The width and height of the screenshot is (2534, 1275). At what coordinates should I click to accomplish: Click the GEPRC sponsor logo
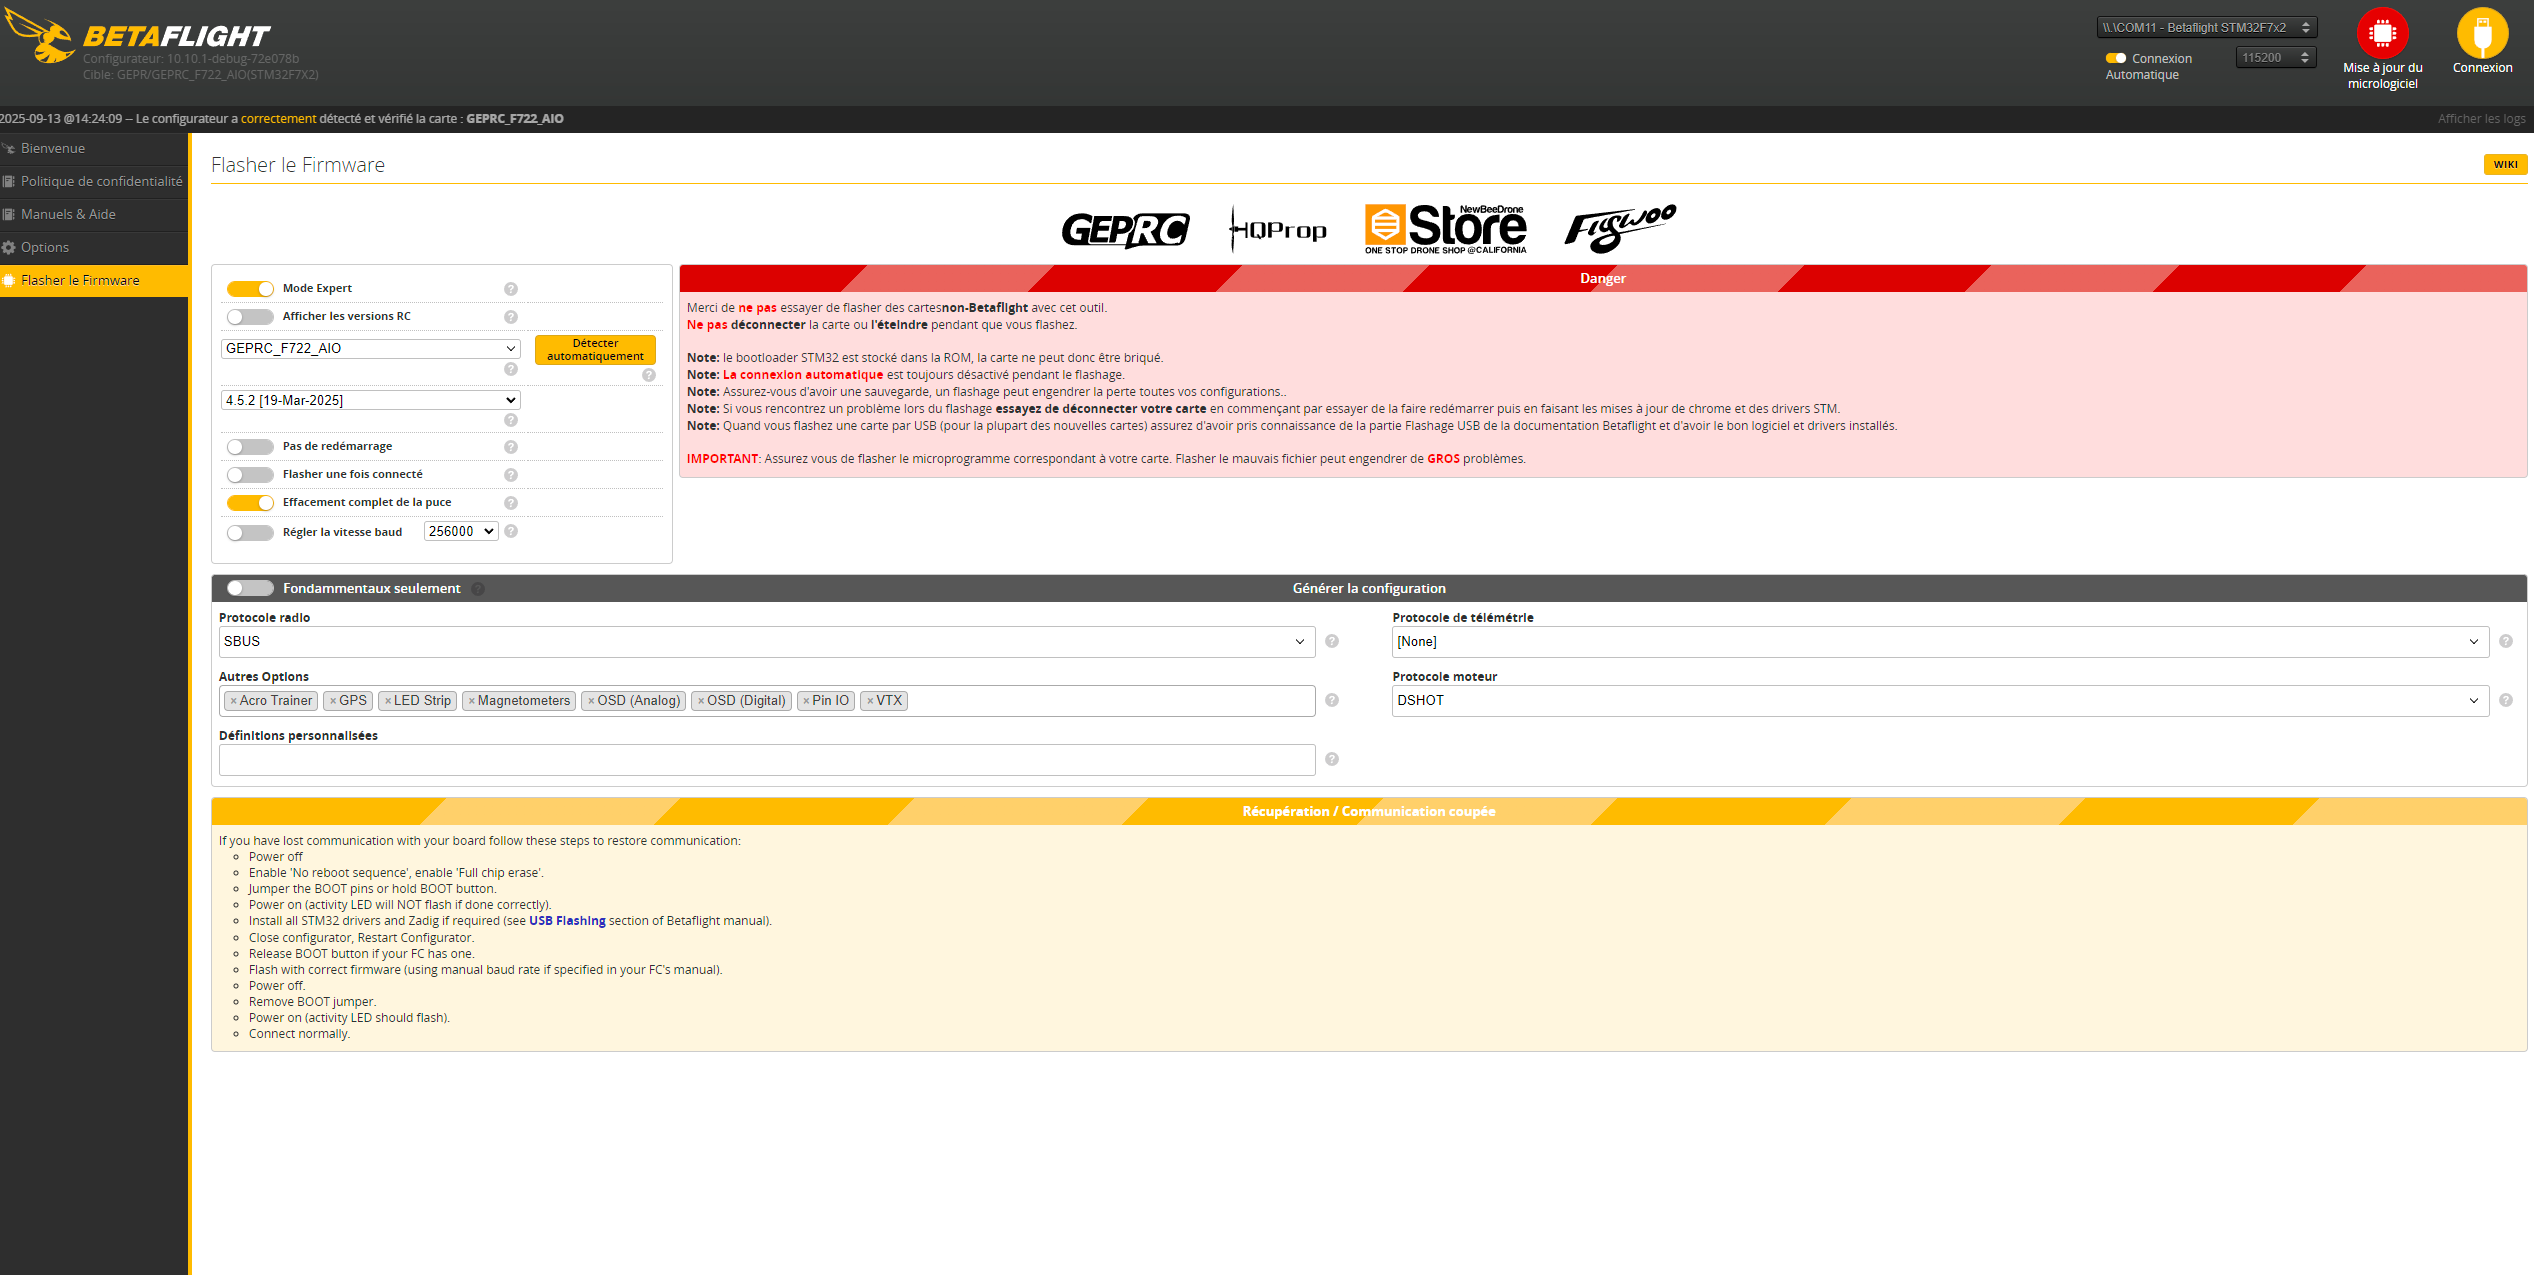click(1125, 230)
